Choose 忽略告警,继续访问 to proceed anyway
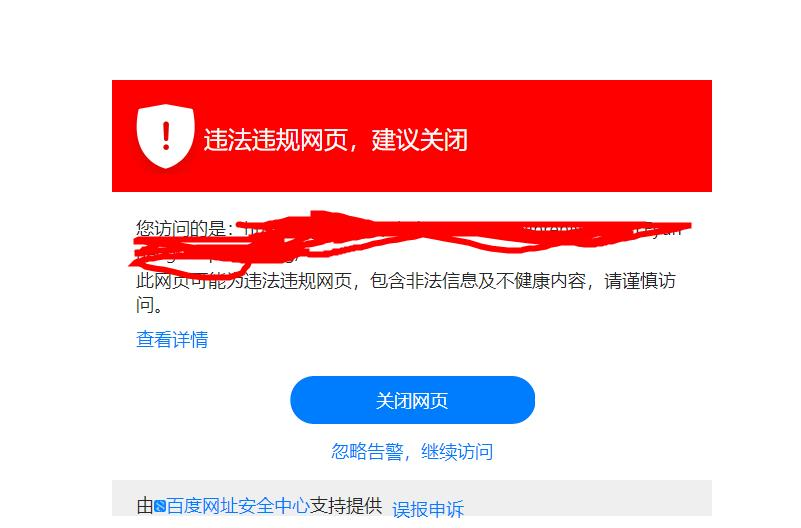The image size is (801, 528). (x=412, y=452)
